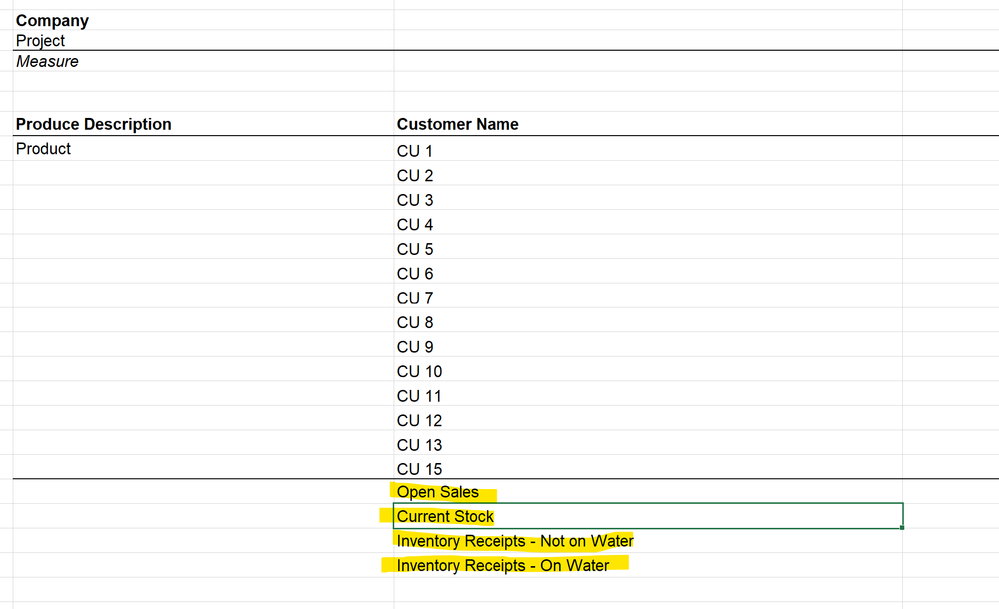
Task: Select the Project cell
Action: tap(203, 40)
